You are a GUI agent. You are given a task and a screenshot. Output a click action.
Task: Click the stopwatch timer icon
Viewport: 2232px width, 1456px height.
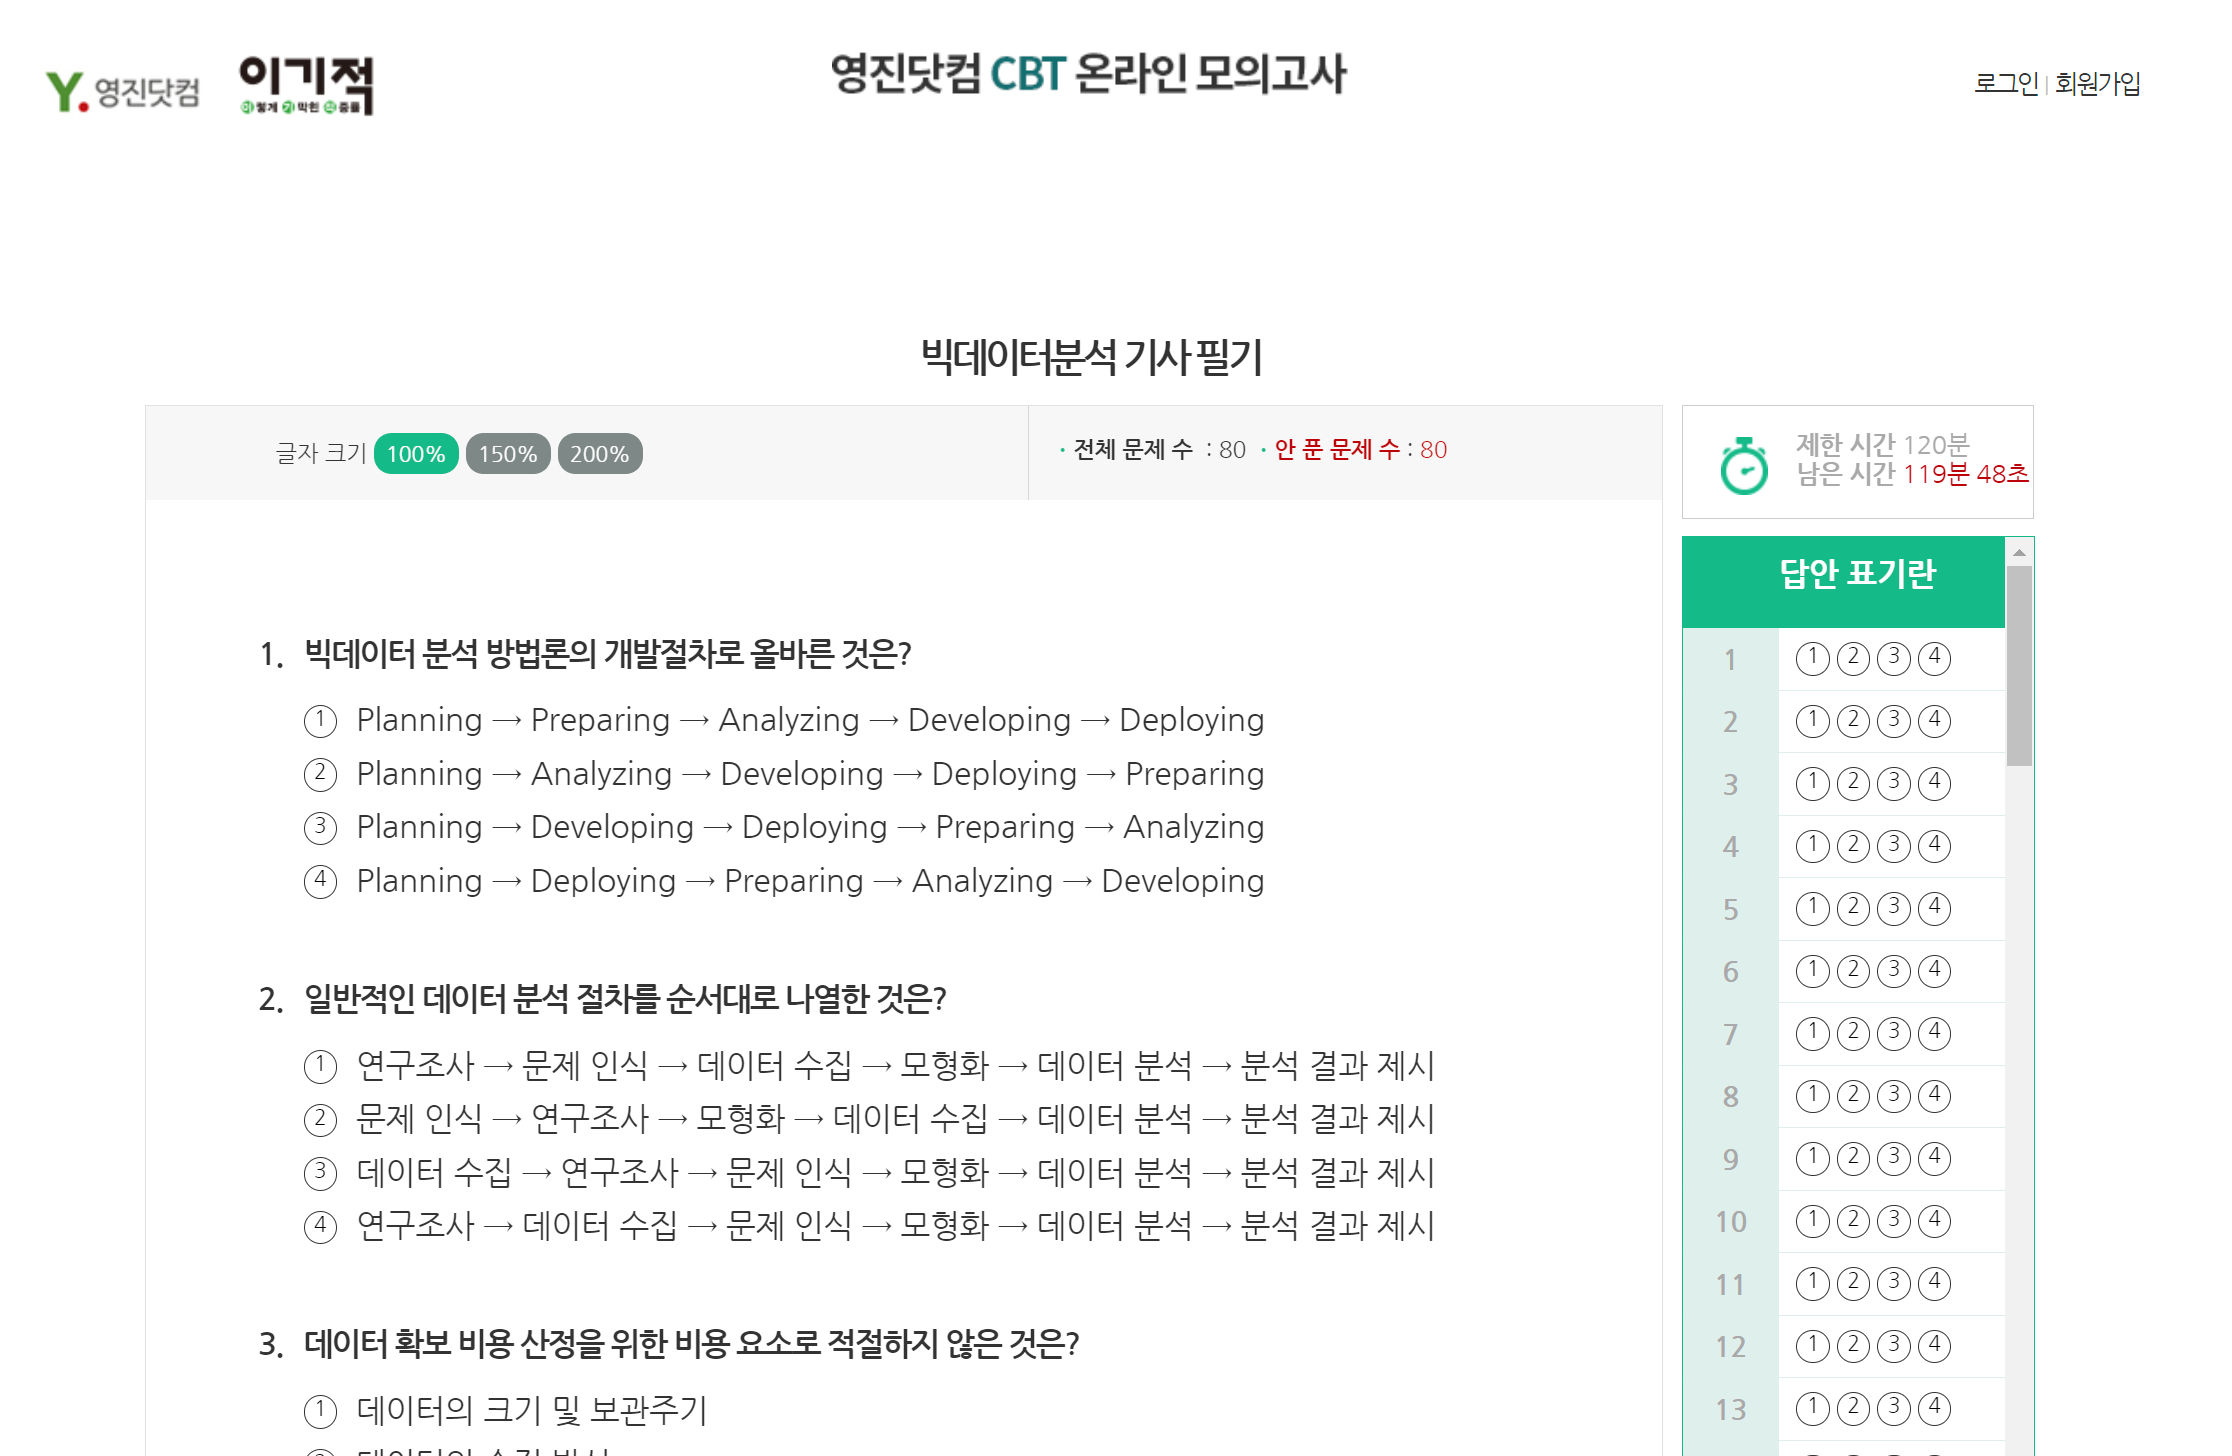1743,466
